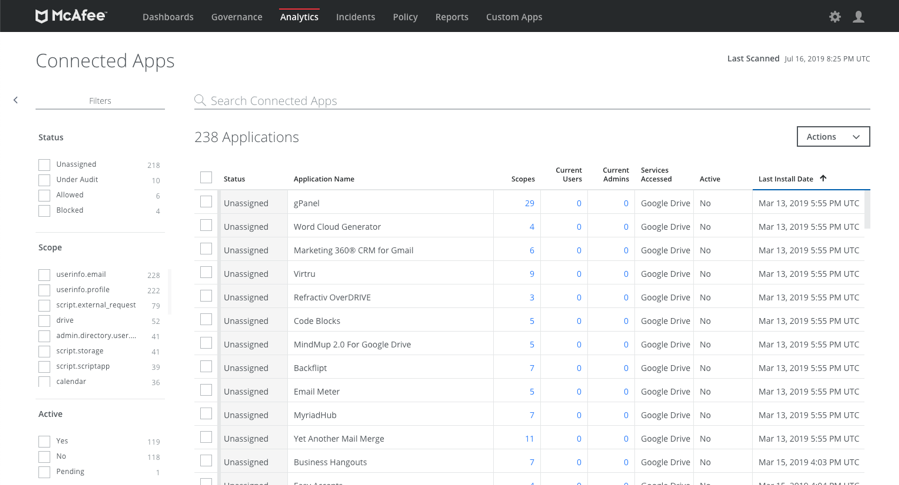
Task: Check the Blocked status filter
Action: (x=44, y=210)
